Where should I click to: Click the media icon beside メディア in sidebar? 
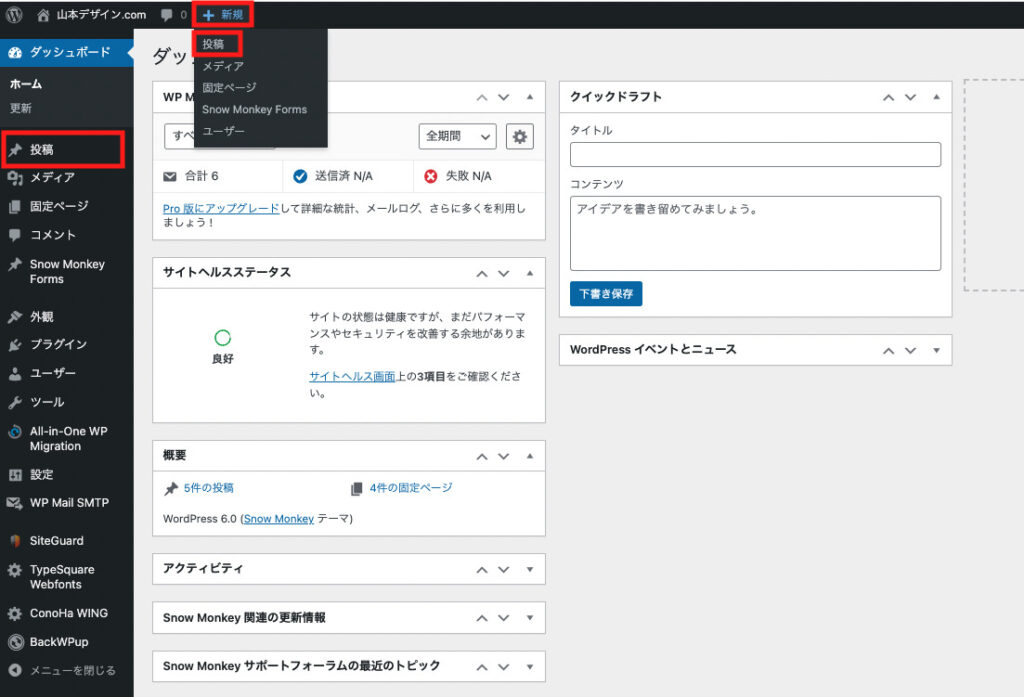15,178
